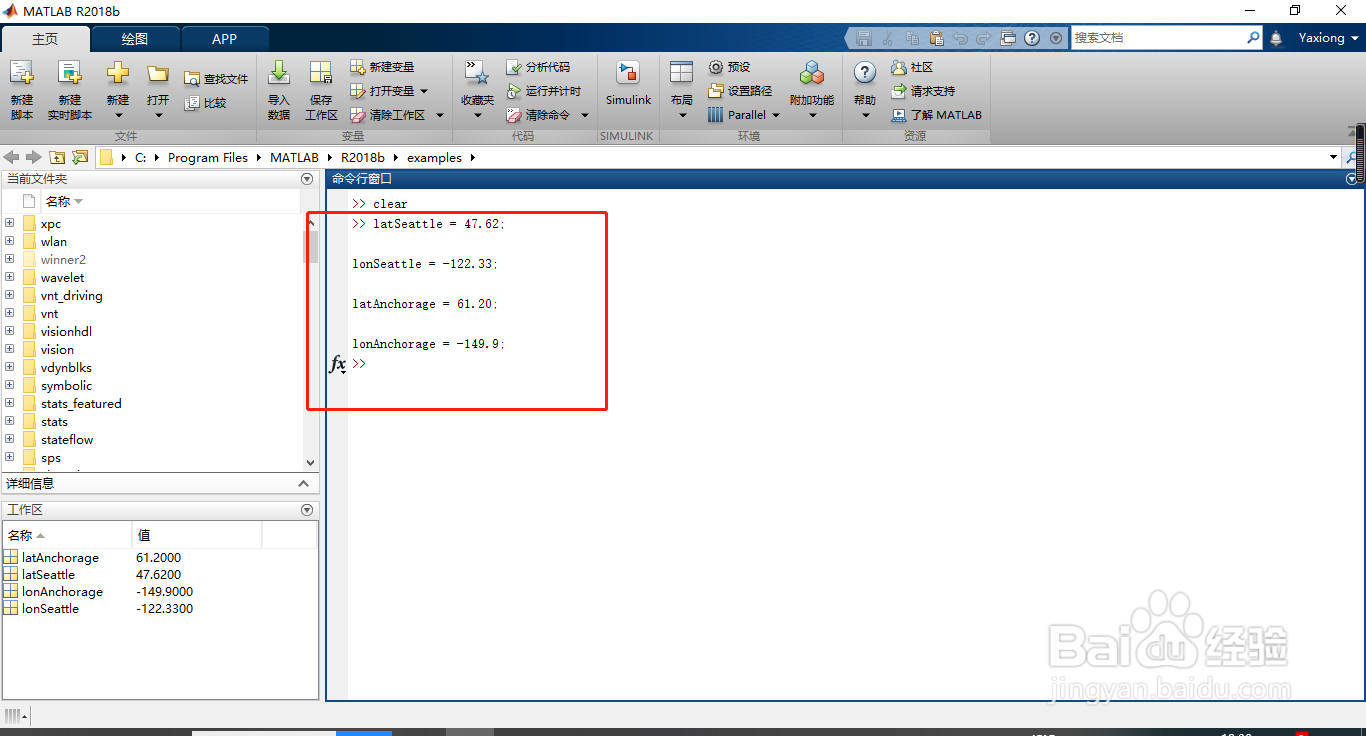
Task: Select variable lonSeattle in workspace
Action: point(50,608)
